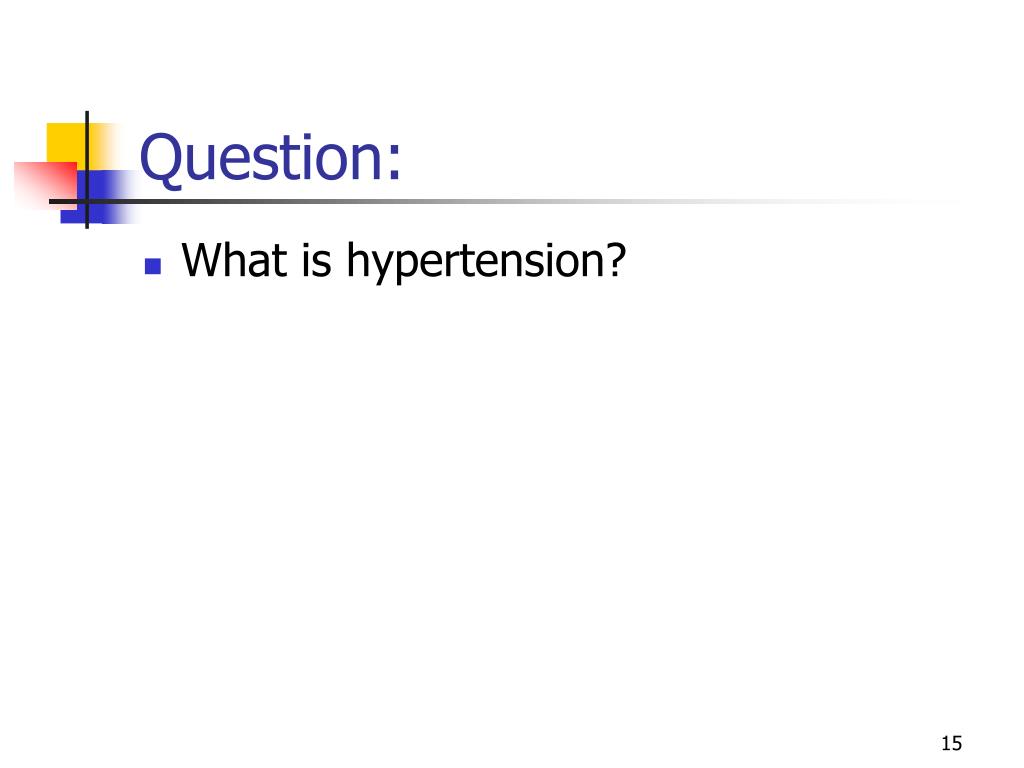Click slide number 15
The width and height of the screenshot is (1024, 768).
[x=951, y=742]
